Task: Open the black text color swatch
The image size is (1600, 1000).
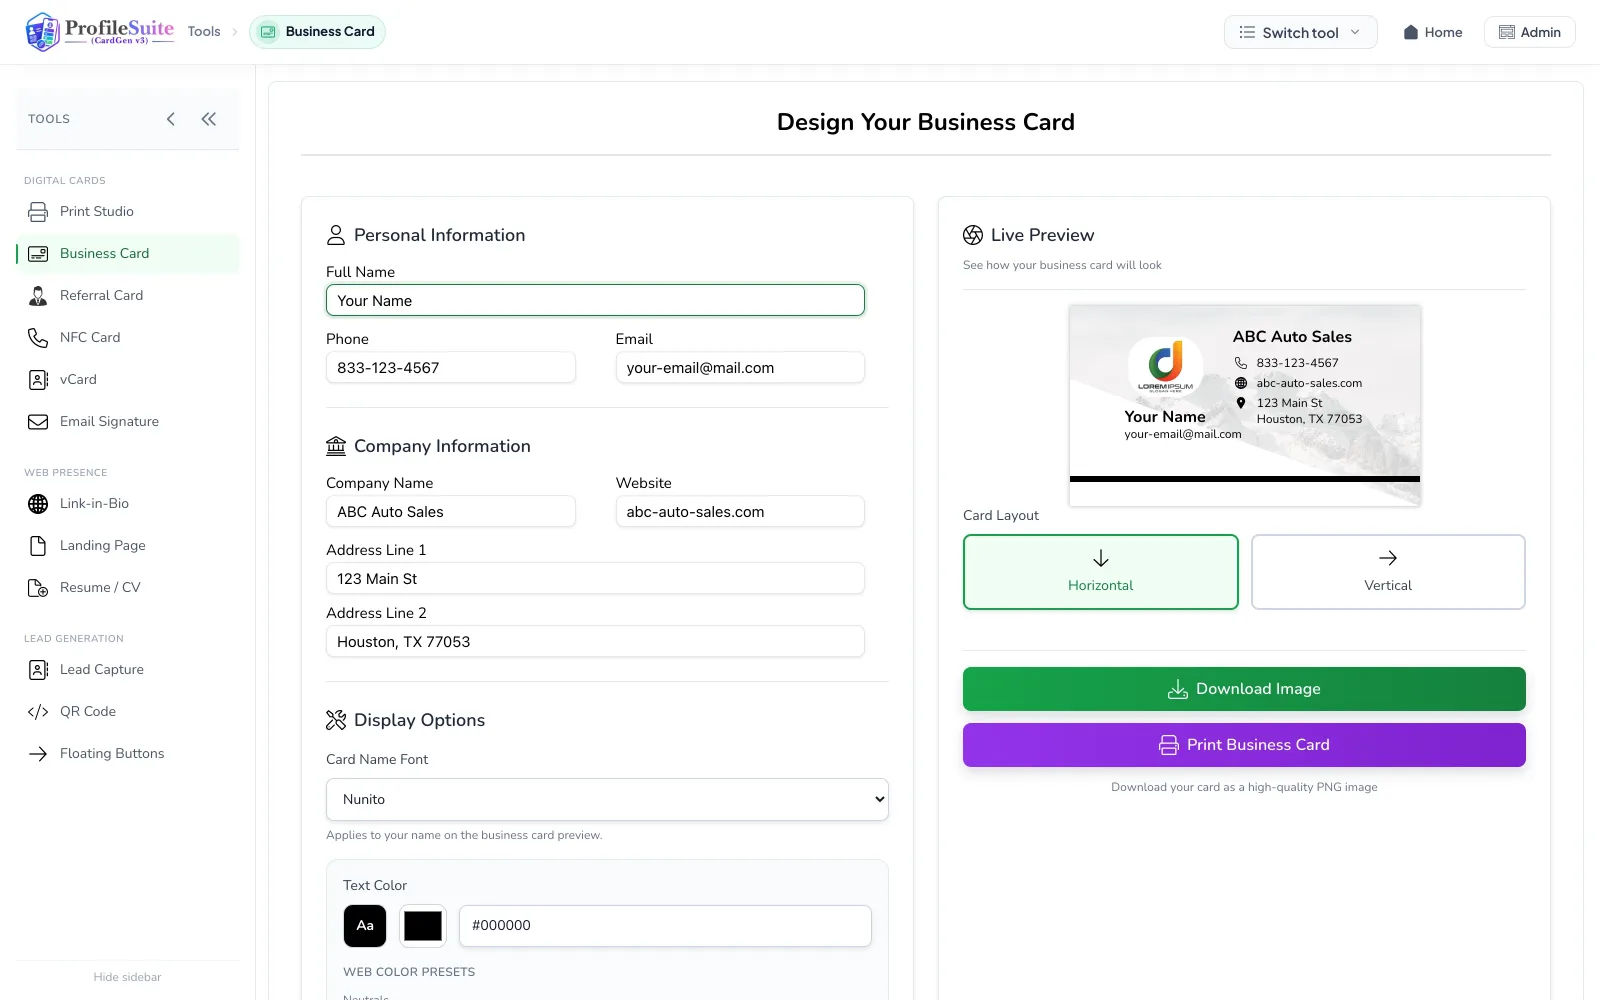Action: click(x=422, y=926)
